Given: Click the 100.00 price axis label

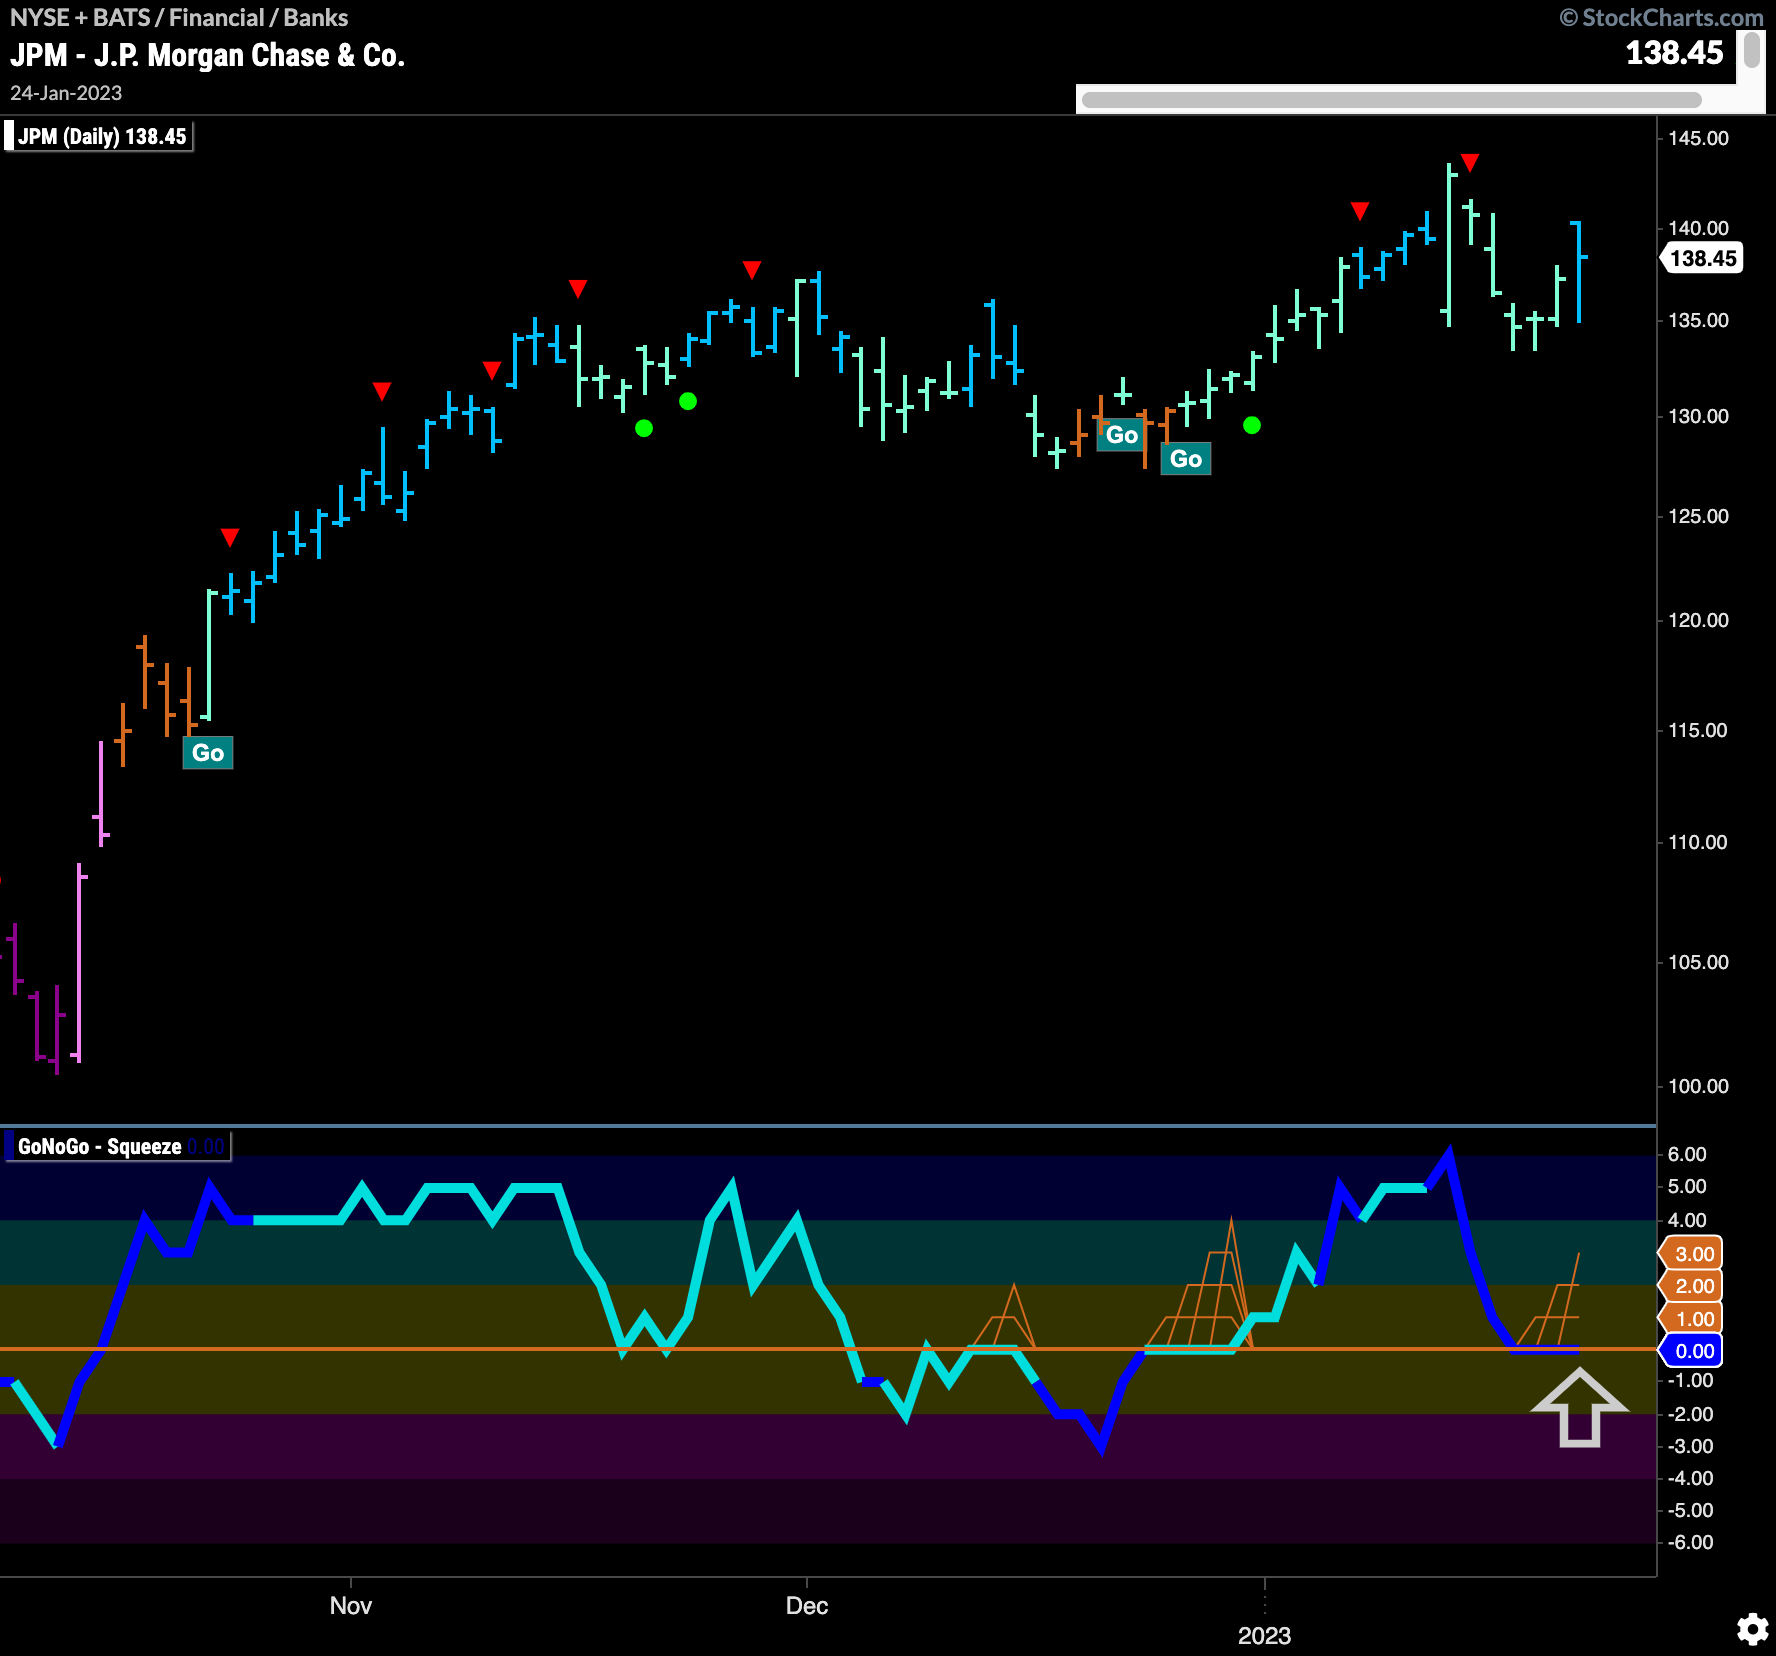Looking at the screenshot, I should [1698, 1086].
